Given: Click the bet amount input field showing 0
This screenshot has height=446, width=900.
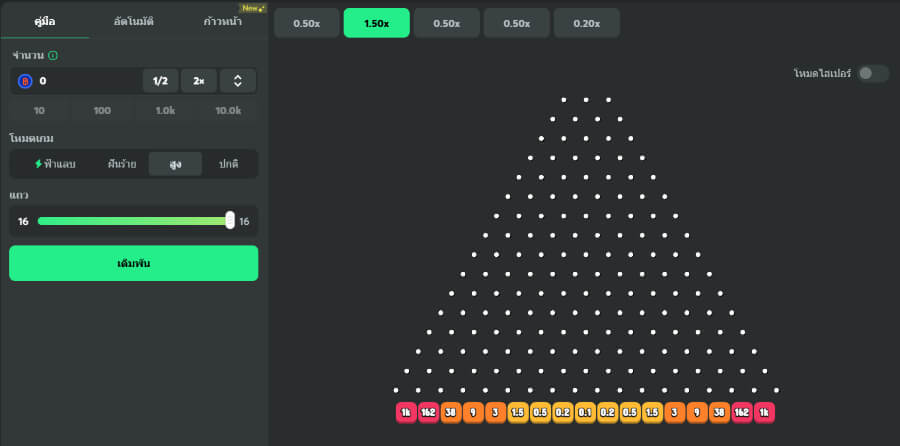Looking at the screenshot, I should tap(76, 82).
